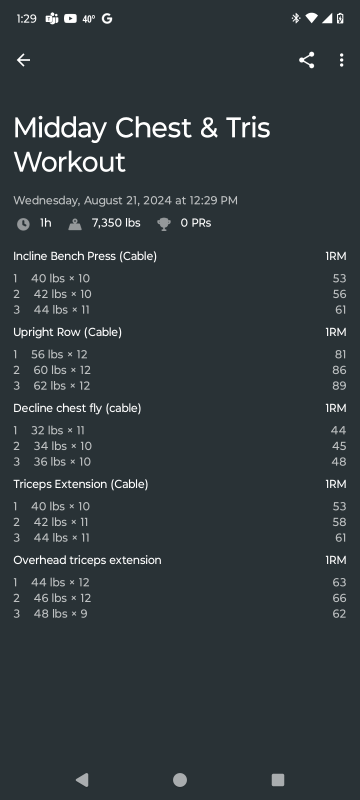Tap the YouTube notification icon in status bar

pyautogui.click(x=70, y=19)
